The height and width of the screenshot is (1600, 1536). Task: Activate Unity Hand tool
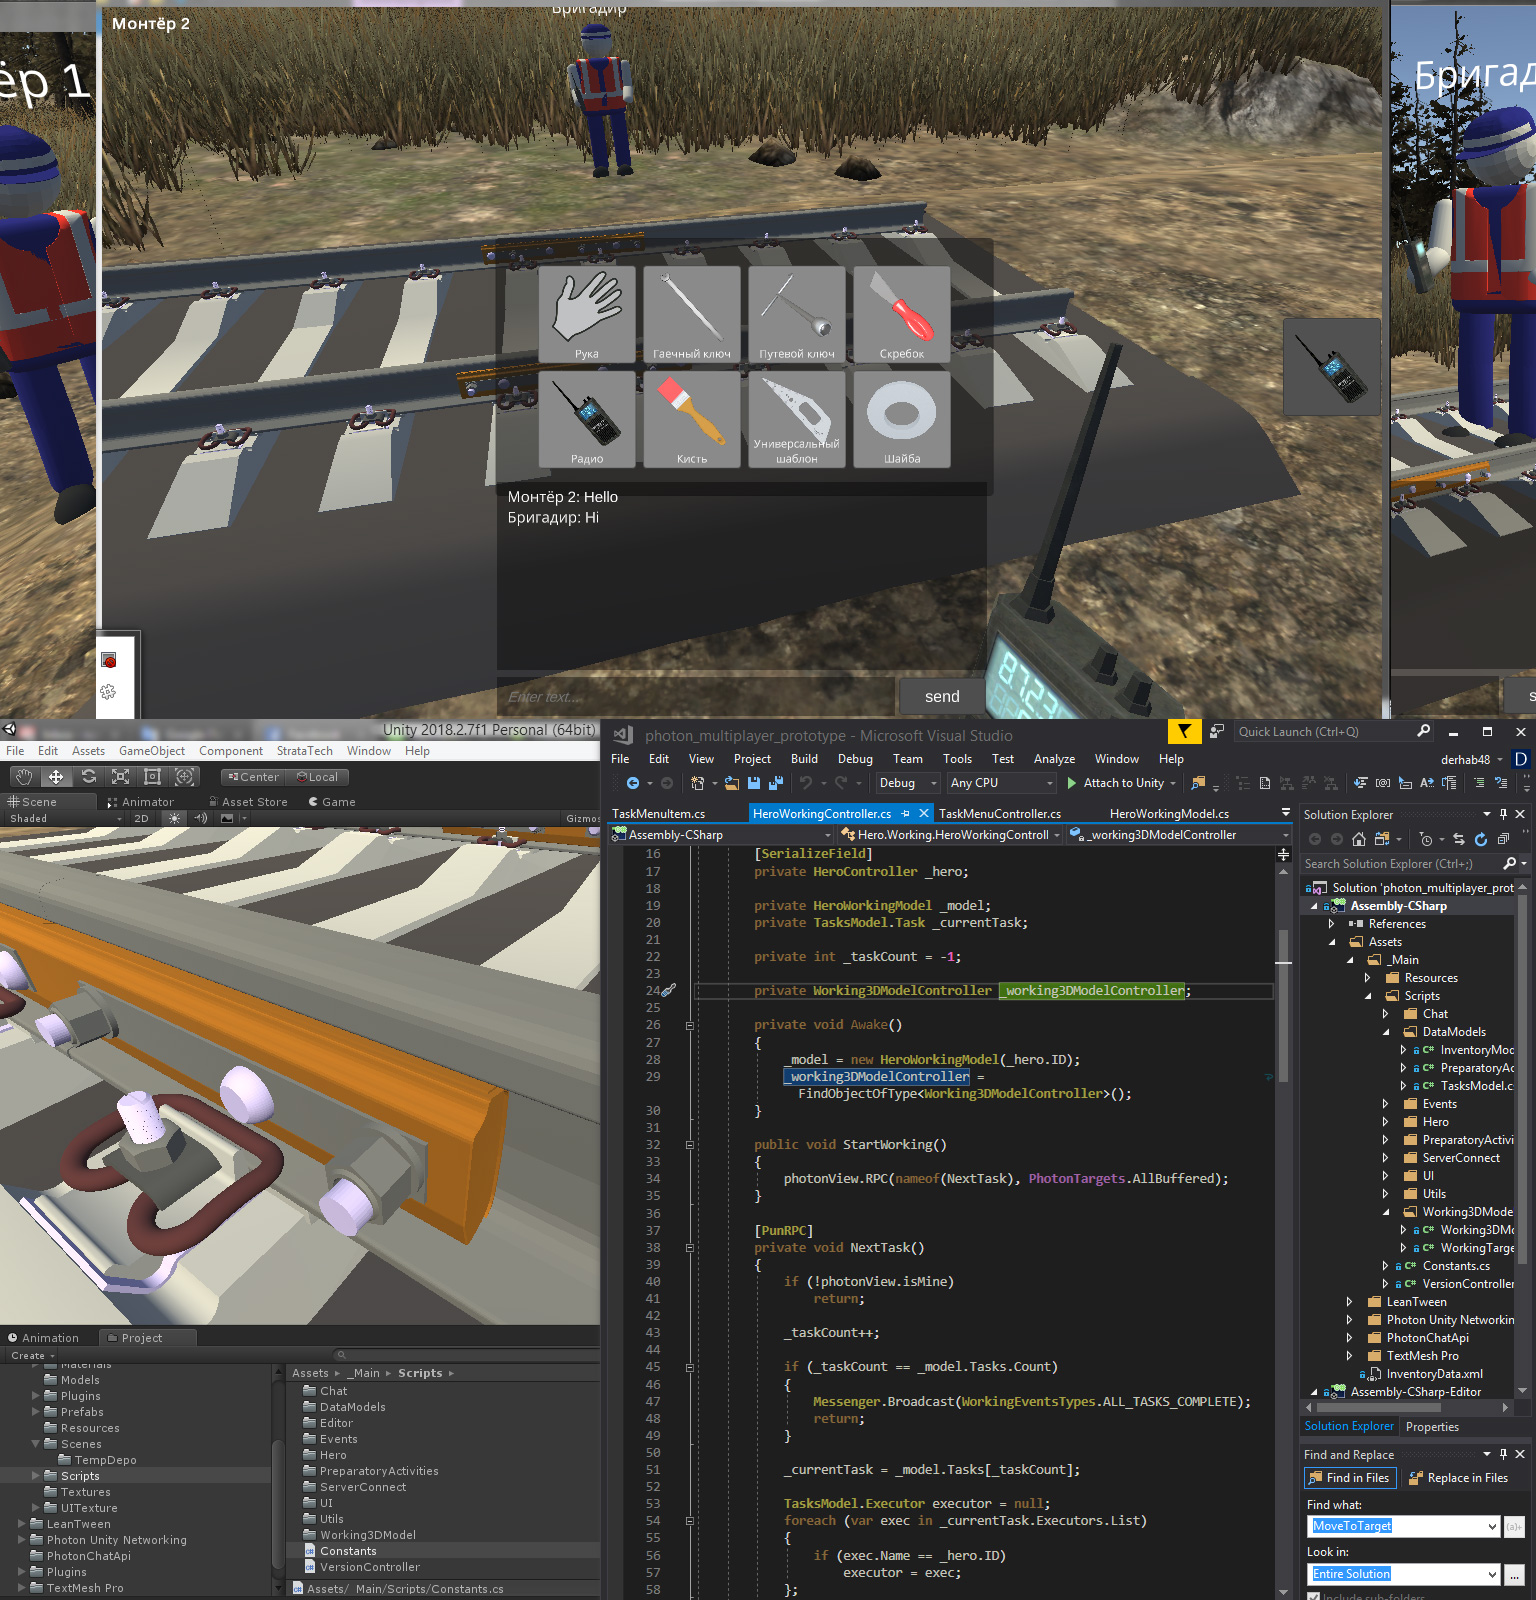[x=24, y=777]
